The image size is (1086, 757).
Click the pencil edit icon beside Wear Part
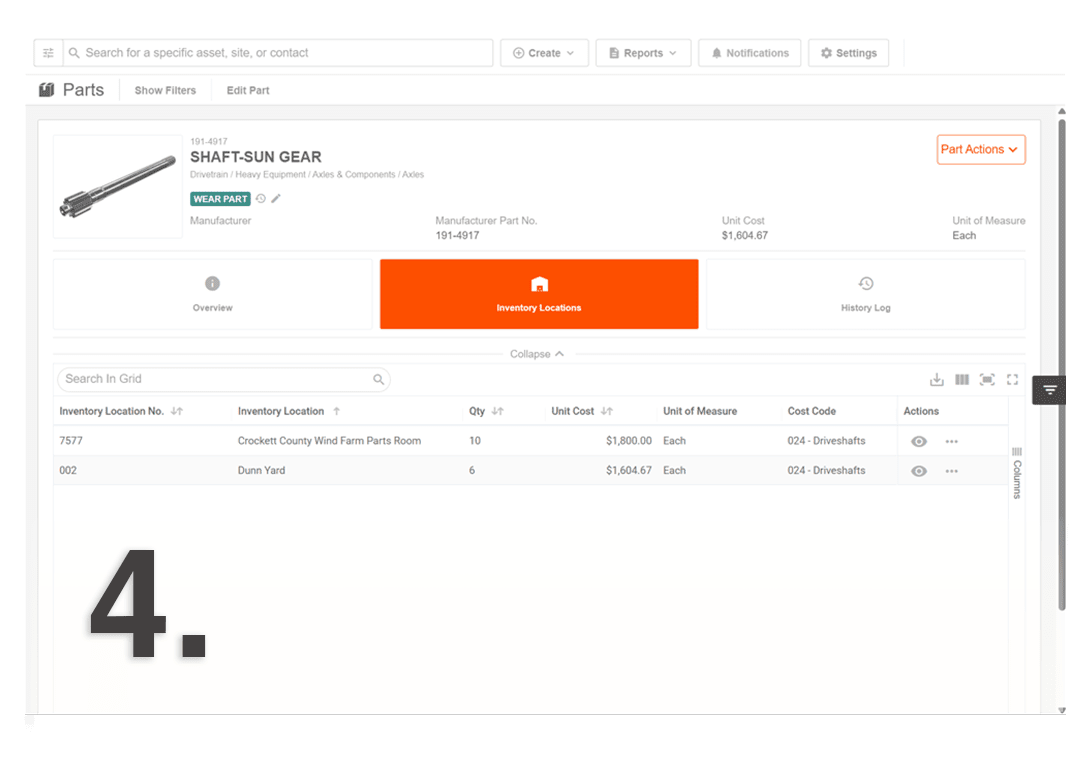tap(276, 199)
